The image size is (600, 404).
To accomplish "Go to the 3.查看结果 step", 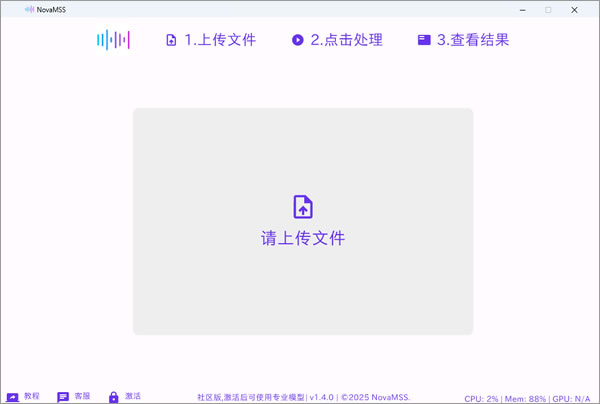I will click(x=473, y=40).
